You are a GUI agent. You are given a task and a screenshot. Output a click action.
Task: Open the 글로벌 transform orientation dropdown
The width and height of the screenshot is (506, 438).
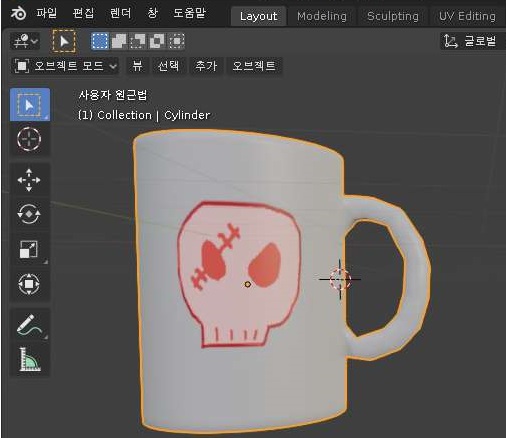473,41
